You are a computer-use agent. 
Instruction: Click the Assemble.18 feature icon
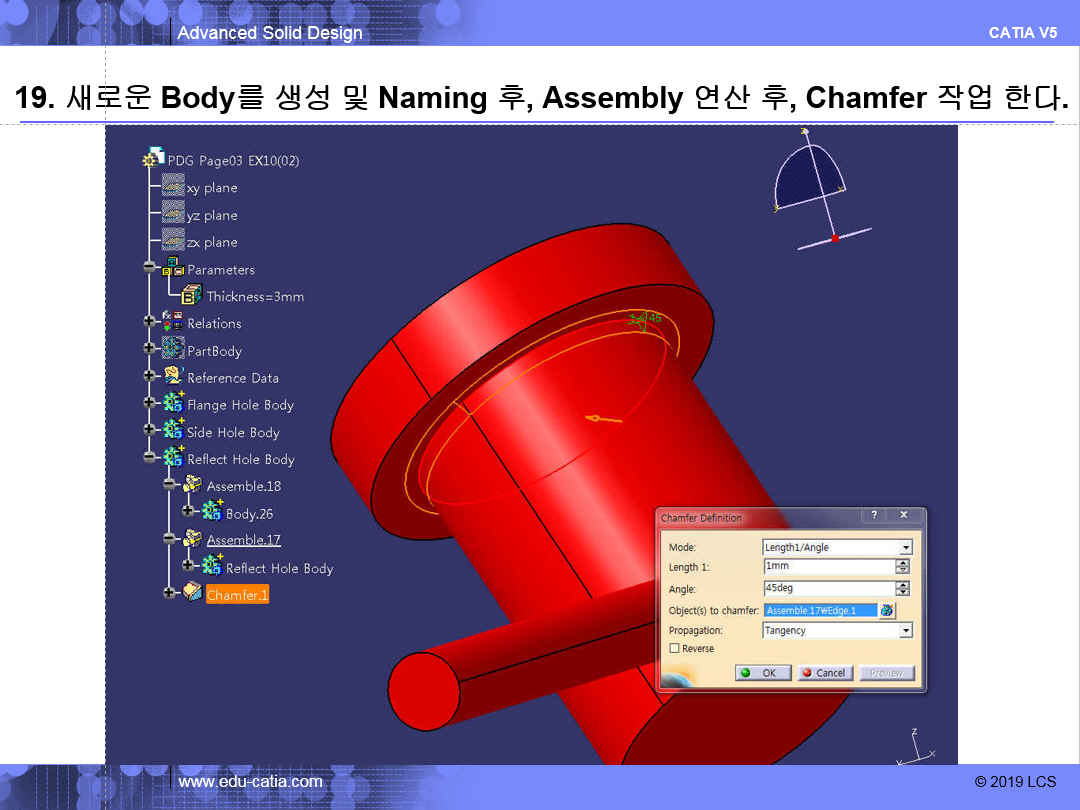click(192, 486)
